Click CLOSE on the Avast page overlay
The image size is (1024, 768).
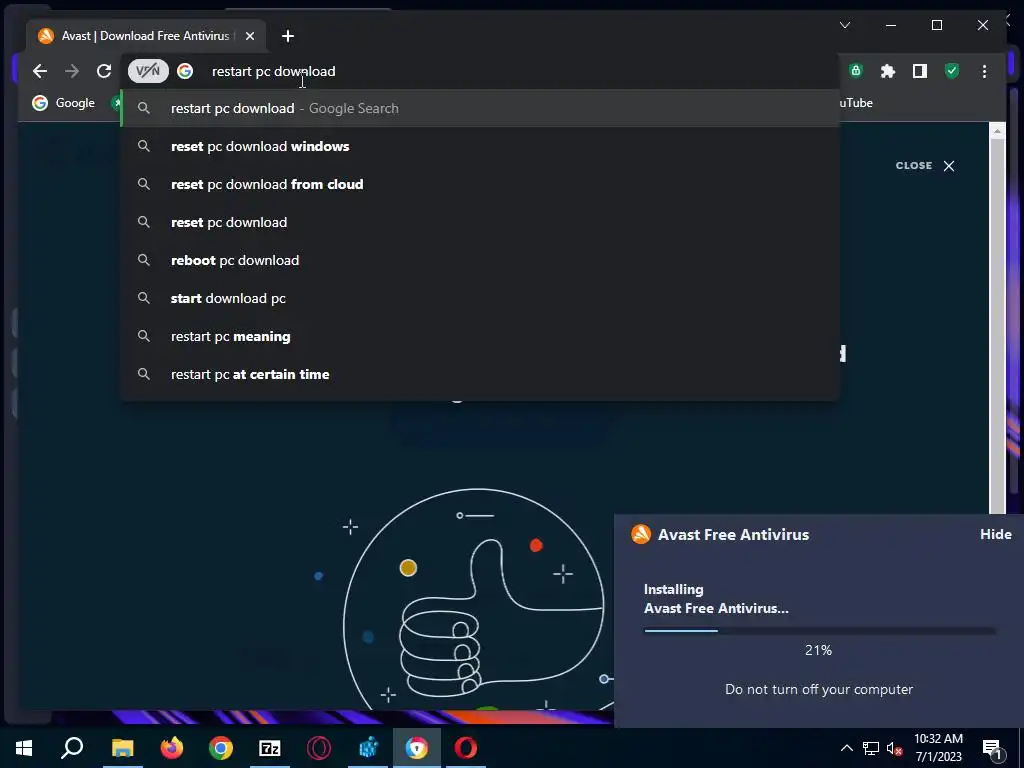click(925, 166)
